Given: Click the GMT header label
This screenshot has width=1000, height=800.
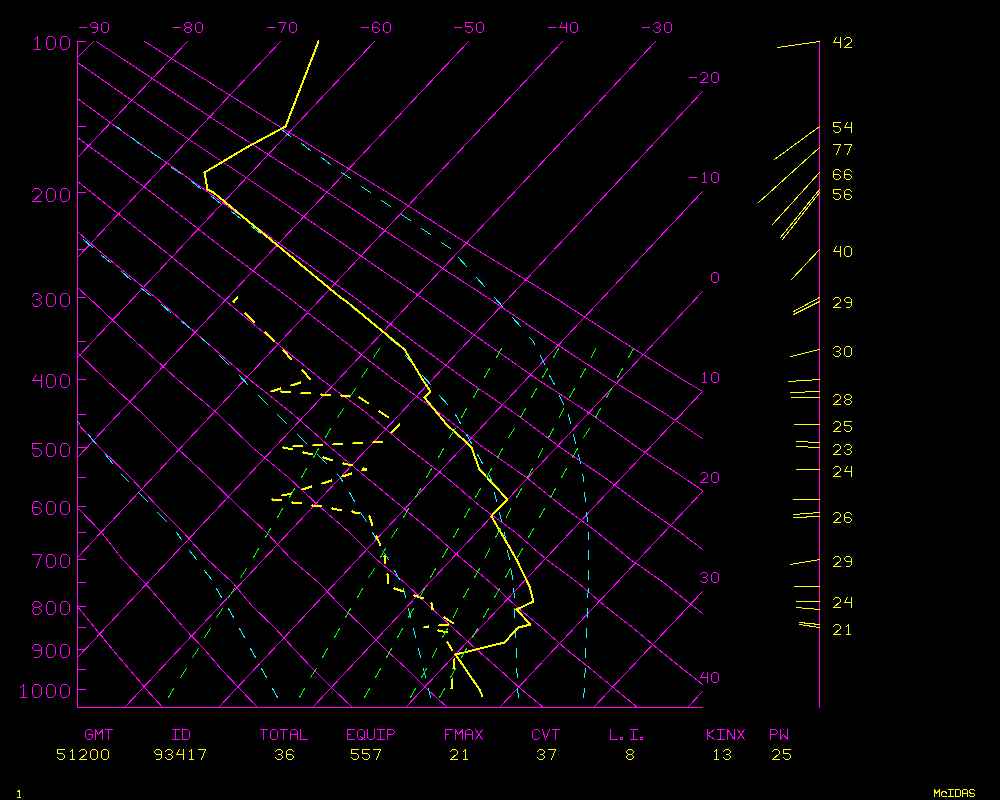Looking at the screenshot, I should (x=98, y=735).
